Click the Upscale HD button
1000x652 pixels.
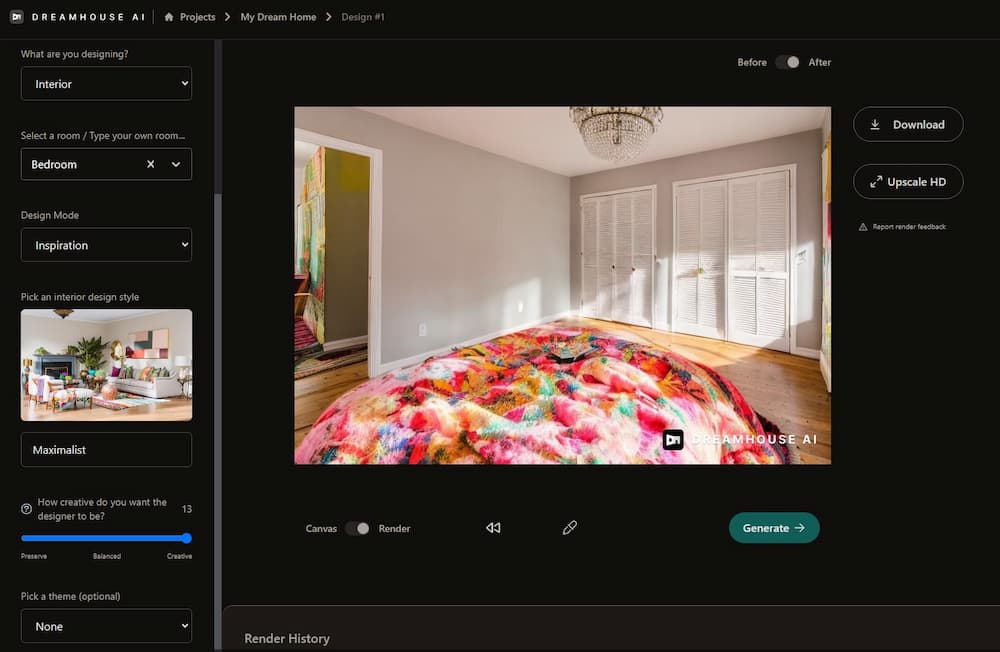908,181
